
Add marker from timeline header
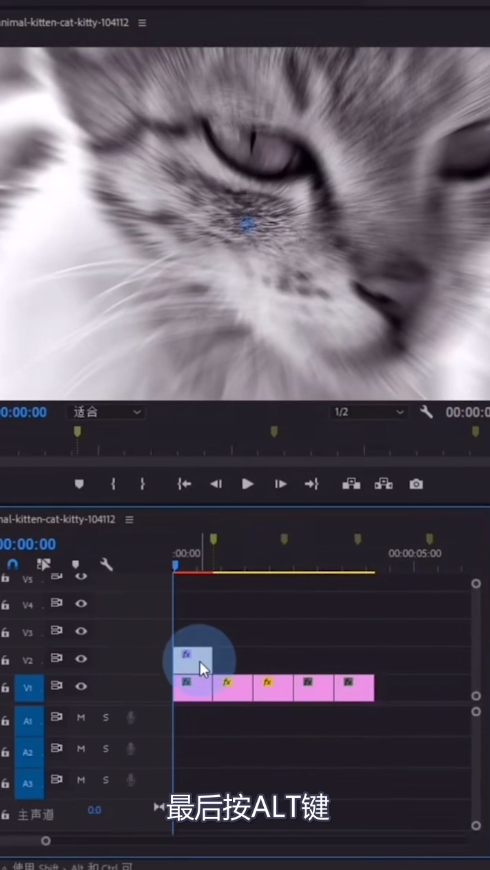pyautogui.click(x=75, y=565)
